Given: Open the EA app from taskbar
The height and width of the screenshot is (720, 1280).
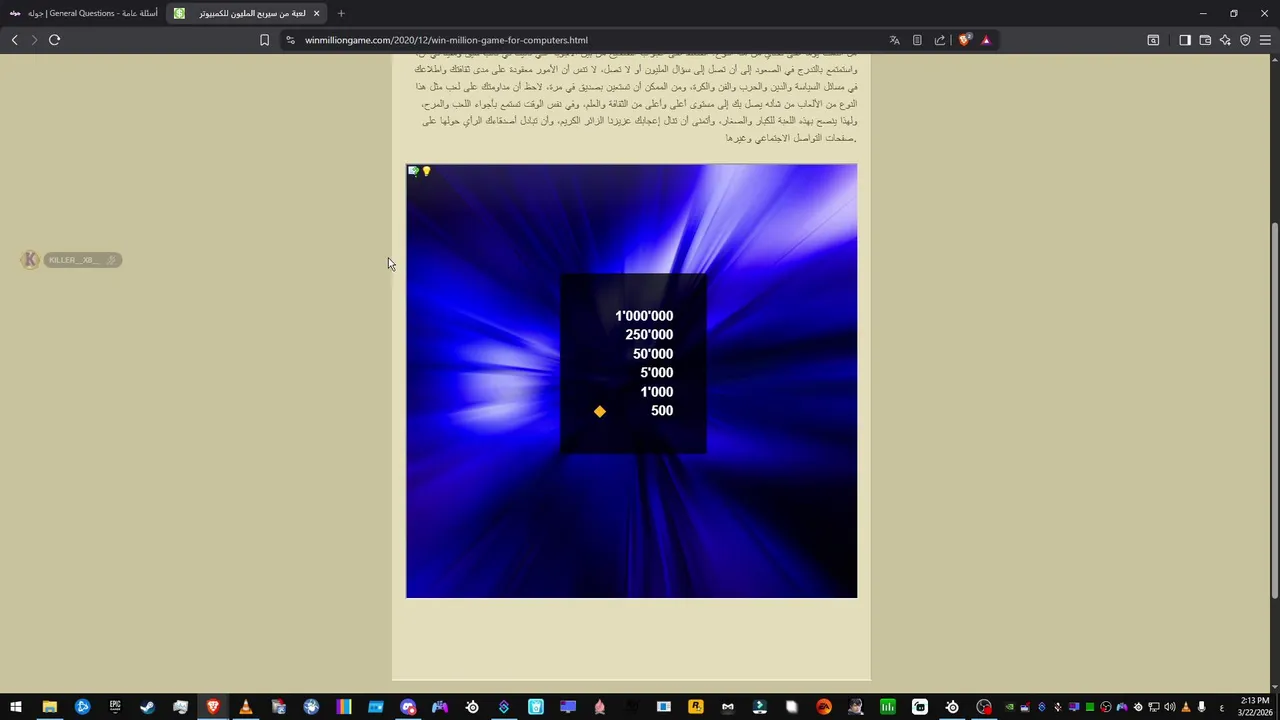Looking at the screenshot, I should (823, 707).
